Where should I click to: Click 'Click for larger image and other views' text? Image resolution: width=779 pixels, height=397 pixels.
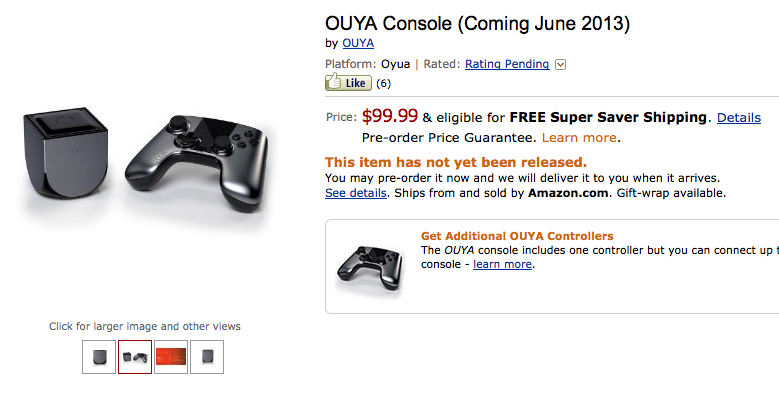145,326
